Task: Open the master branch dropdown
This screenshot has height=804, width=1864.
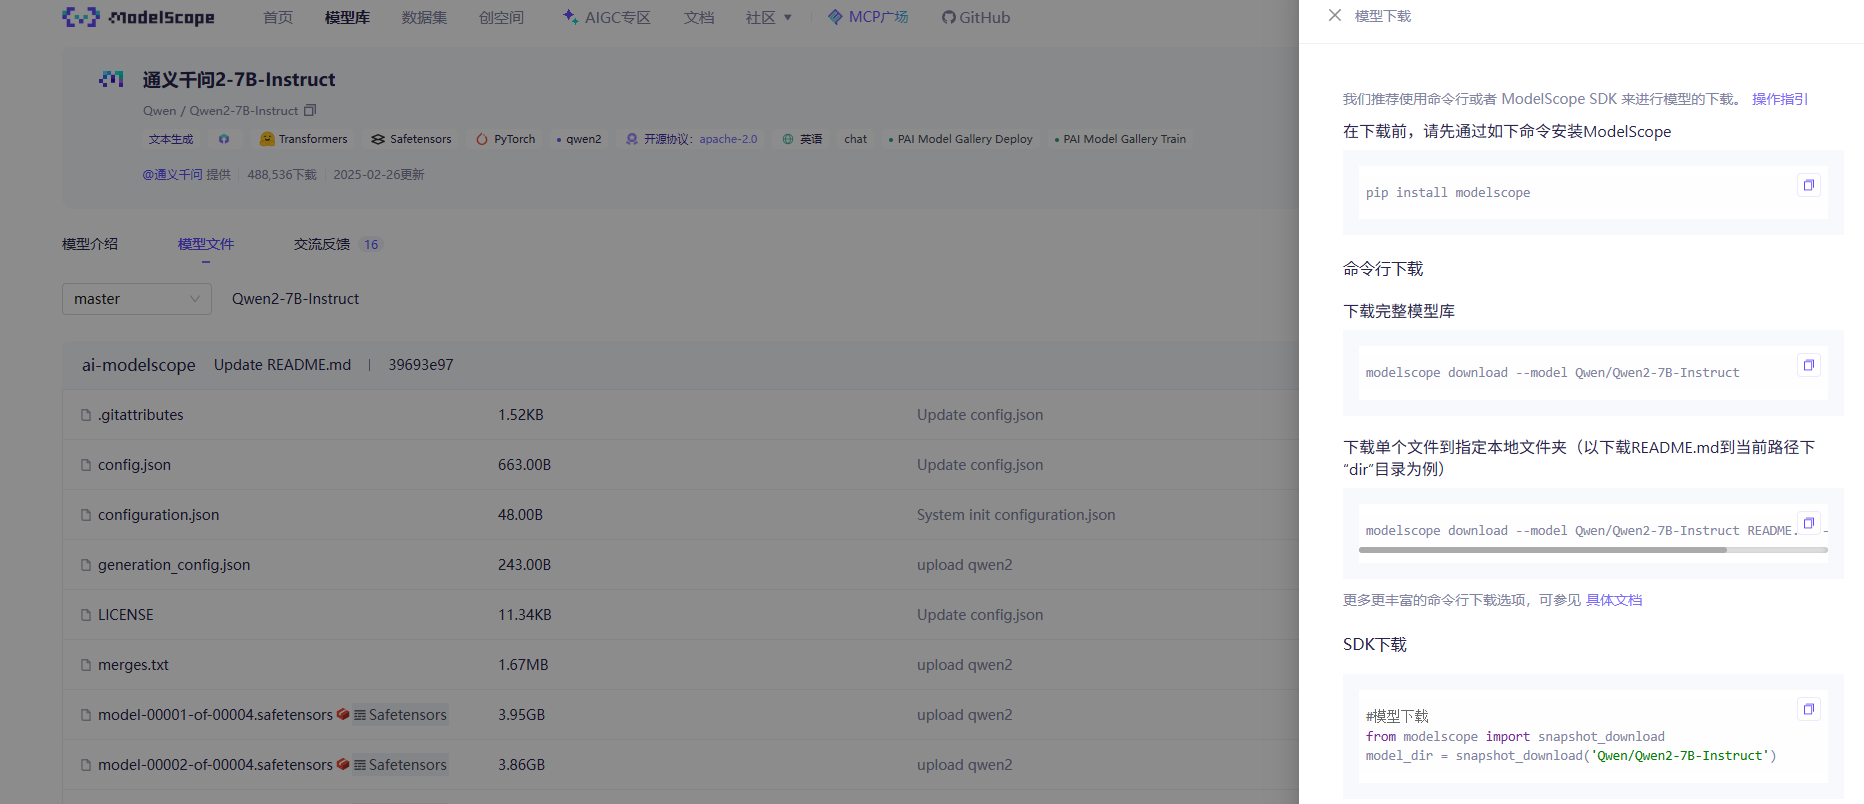Action: (137, 299)
